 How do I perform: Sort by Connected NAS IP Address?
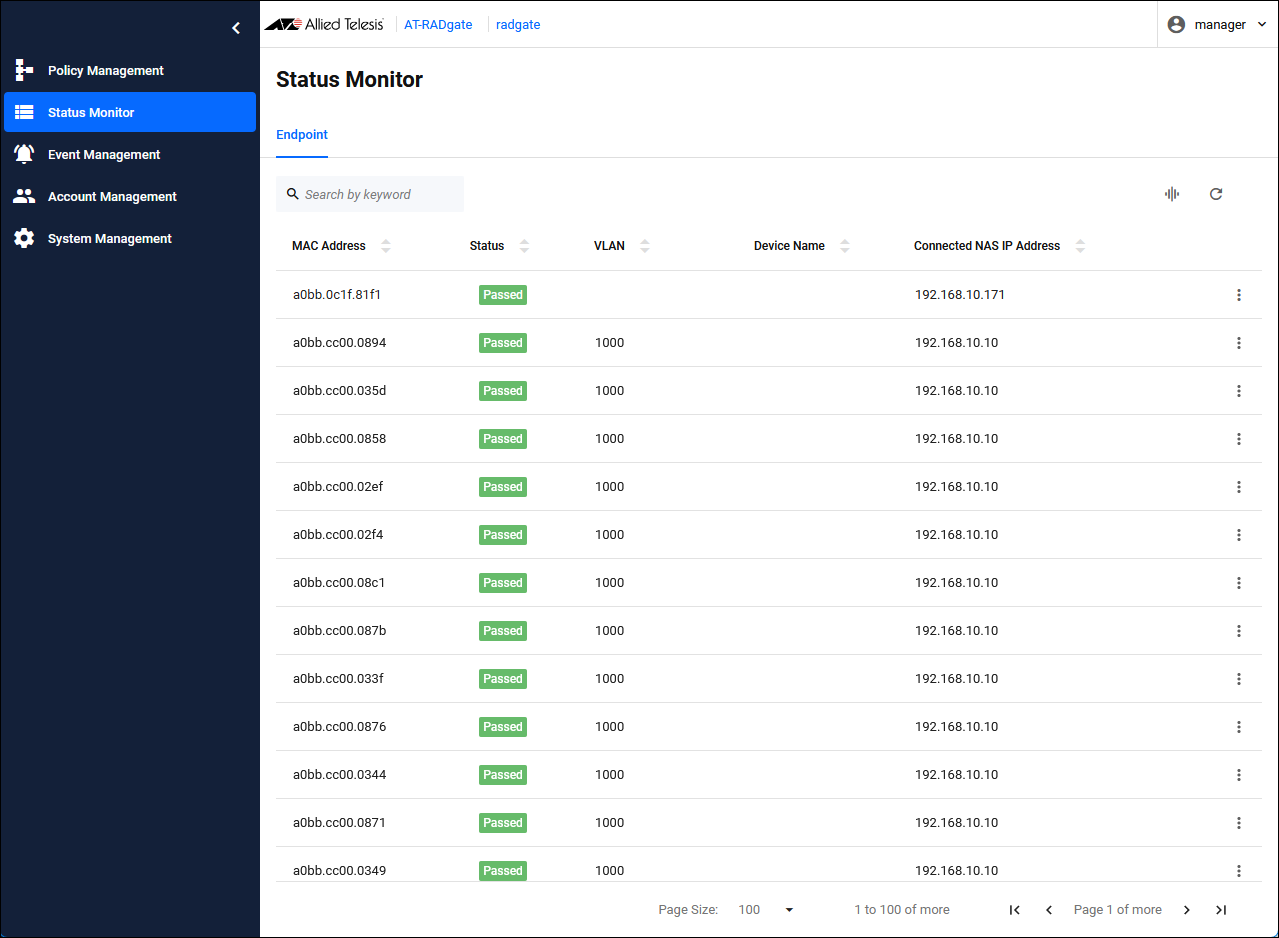[x=1079, y=246]
